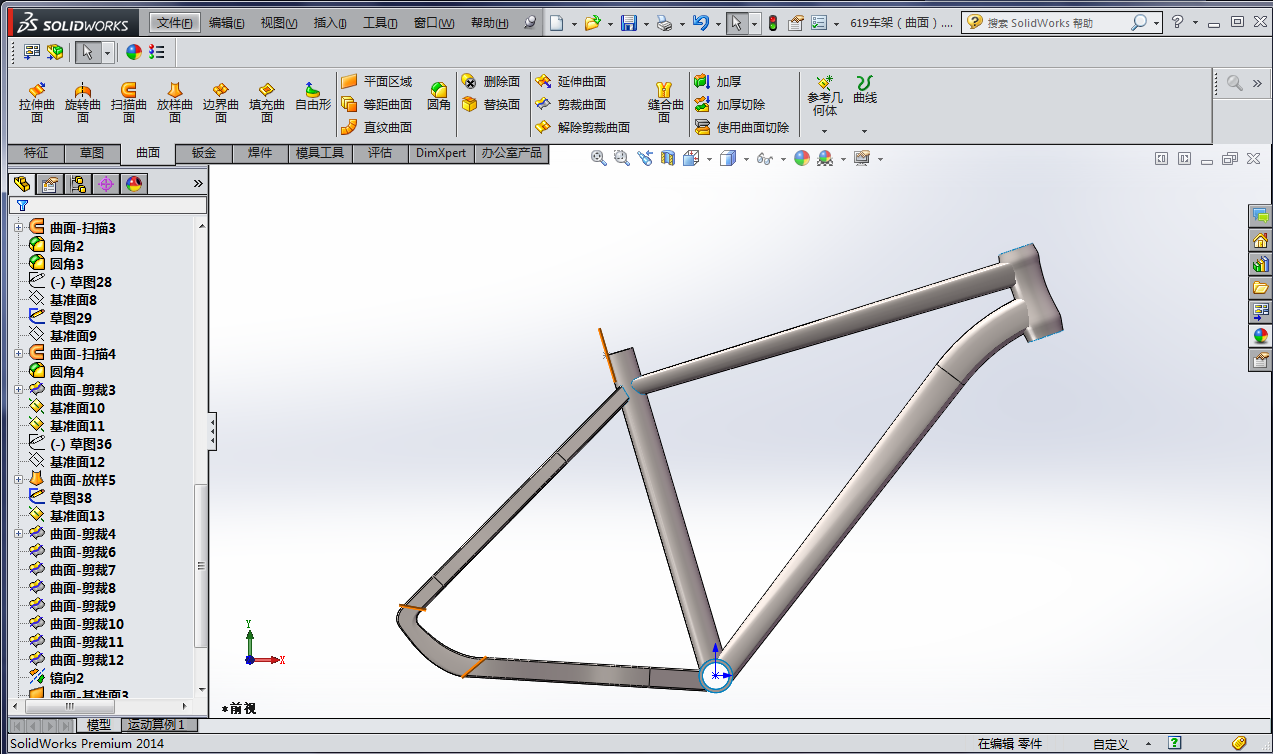The width and height of the screenshot is (1273, 754).
Task: Click the 删除面 delete face tool
Action: coord(491,81)
